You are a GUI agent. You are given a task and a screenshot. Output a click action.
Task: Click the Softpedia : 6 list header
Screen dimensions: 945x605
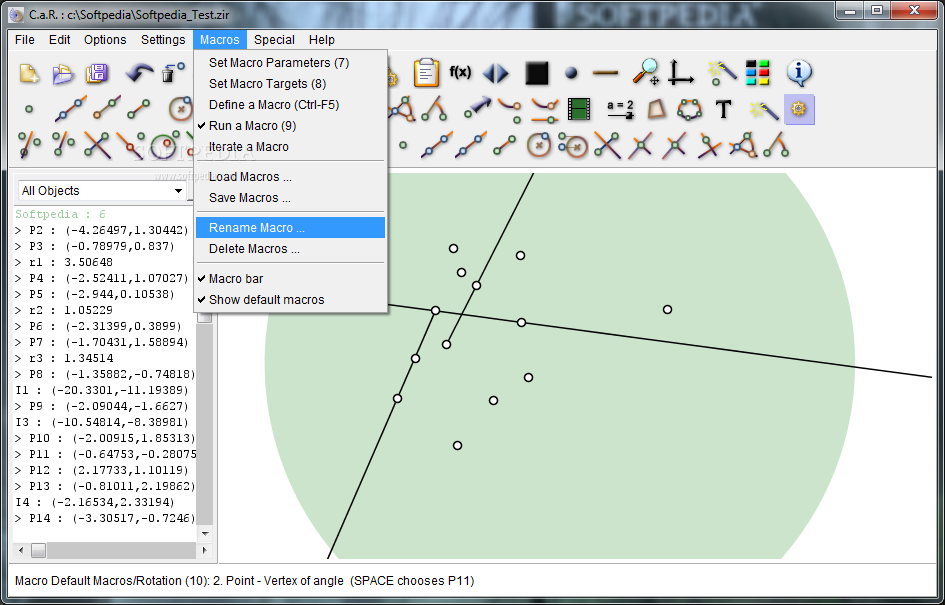click(60, 214)
